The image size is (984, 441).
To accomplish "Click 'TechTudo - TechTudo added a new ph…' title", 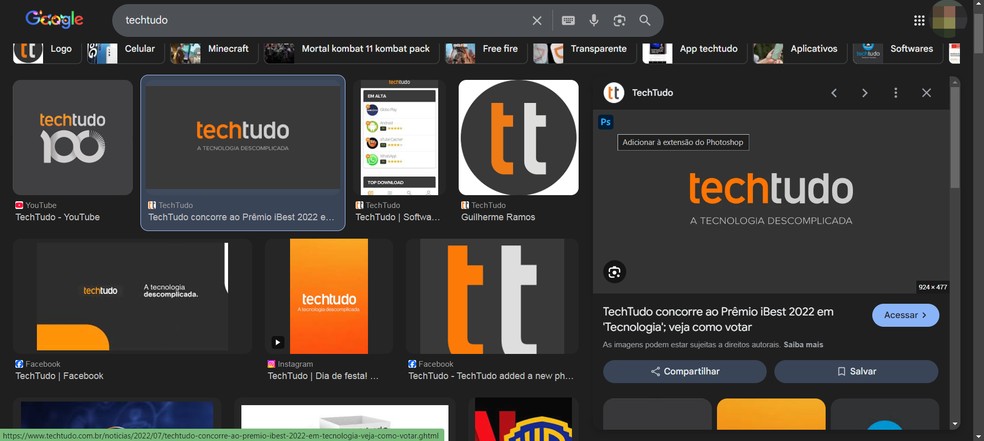I will (491, 376).
